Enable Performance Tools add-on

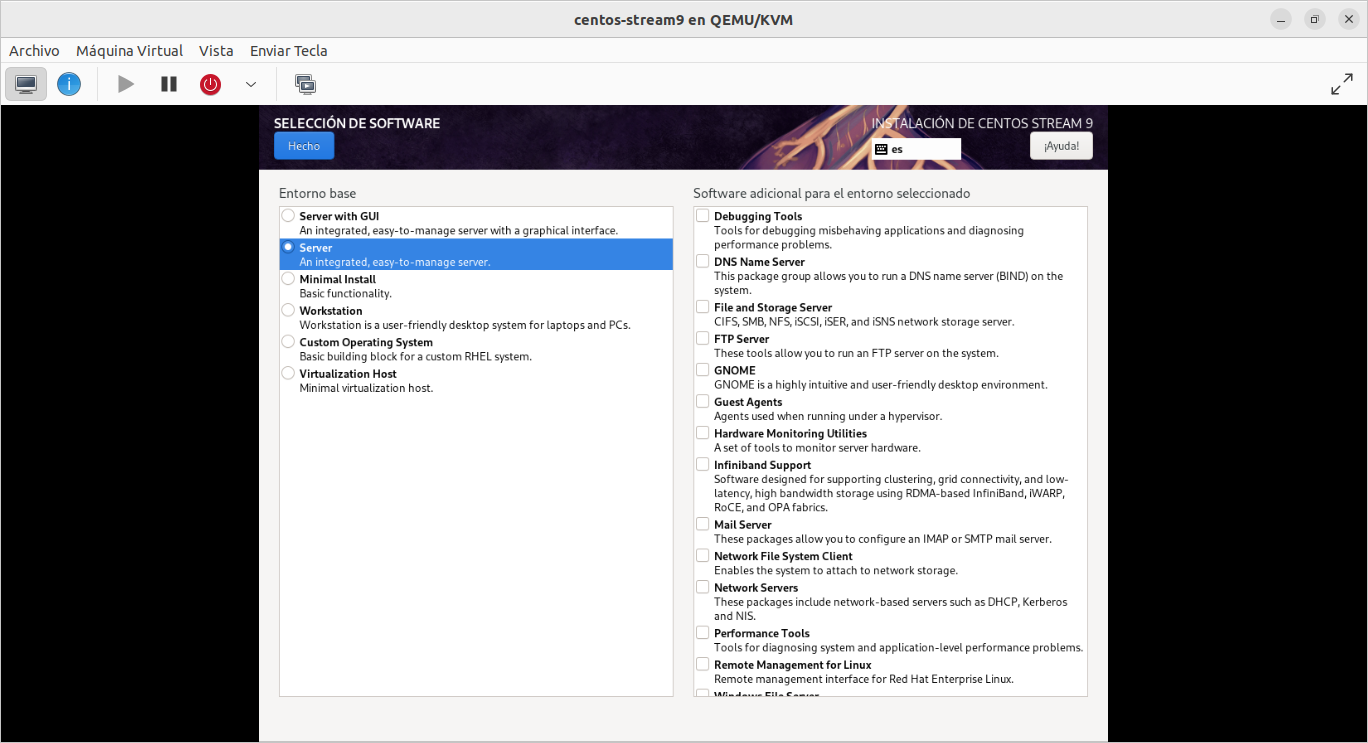click(x=703, y=633)
